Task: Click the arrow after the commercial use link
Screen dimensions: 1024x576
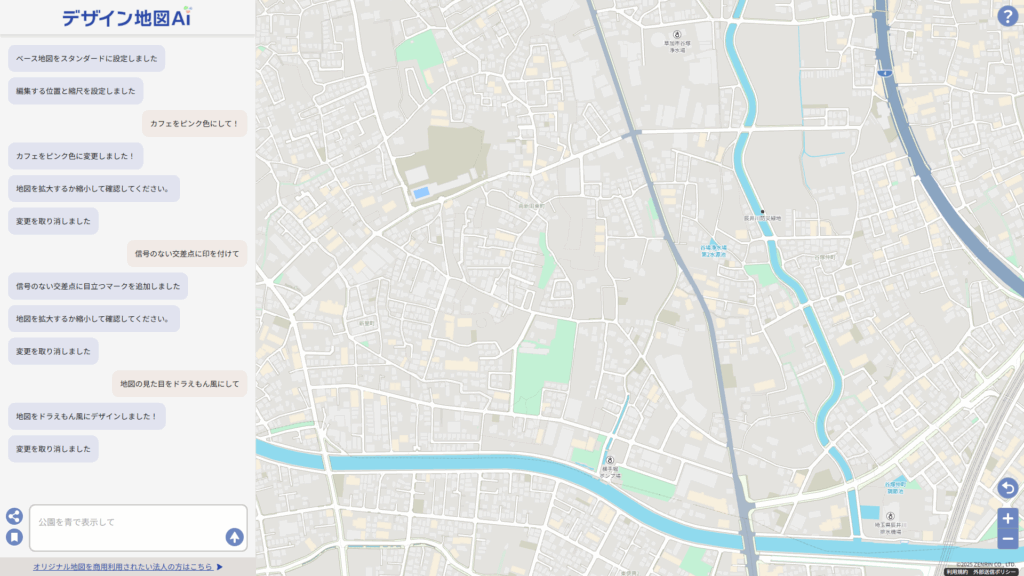Action: tap(219, 567)
